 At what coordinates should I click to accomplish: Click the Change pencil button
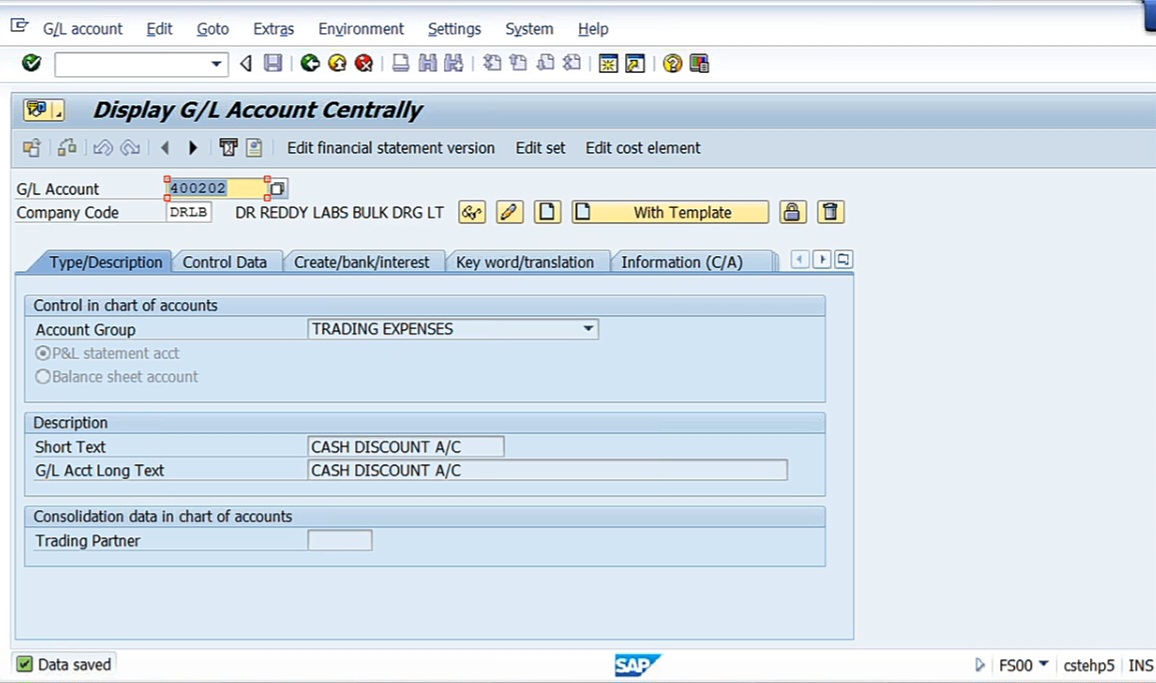click(509, 212)
